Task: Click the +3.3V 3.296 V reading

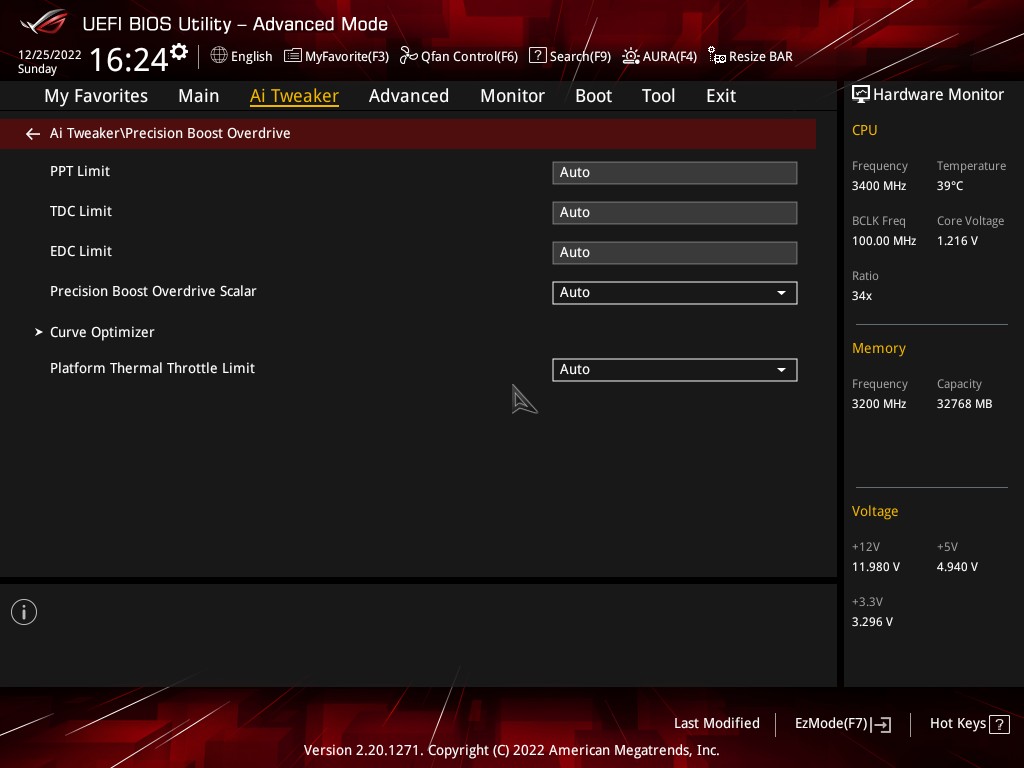Action: coord(872,622)
